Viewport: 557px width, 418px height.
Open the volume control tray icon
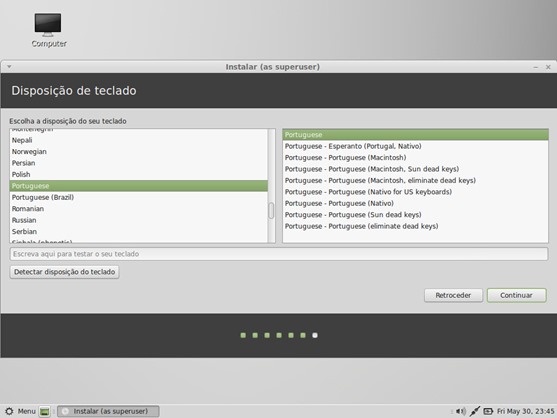(460, 411)
